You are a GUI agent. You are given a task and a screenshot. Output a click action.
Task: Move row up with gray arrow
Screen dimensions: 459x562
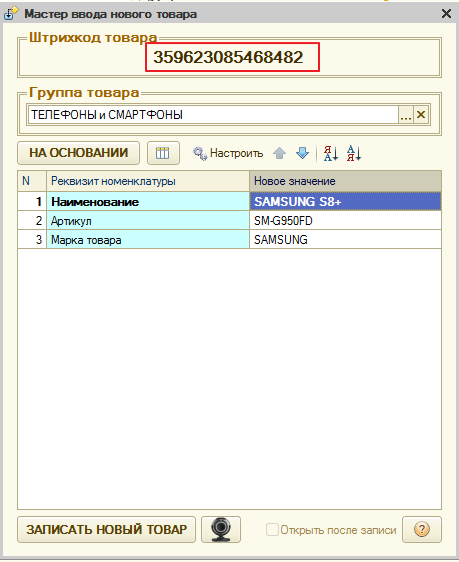279,153
